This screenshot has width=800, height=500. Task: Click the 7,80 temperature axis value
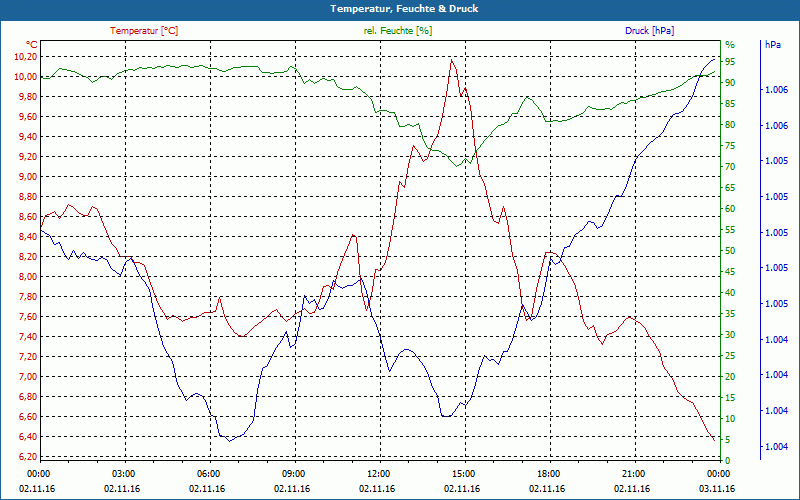tap(28, 296)
